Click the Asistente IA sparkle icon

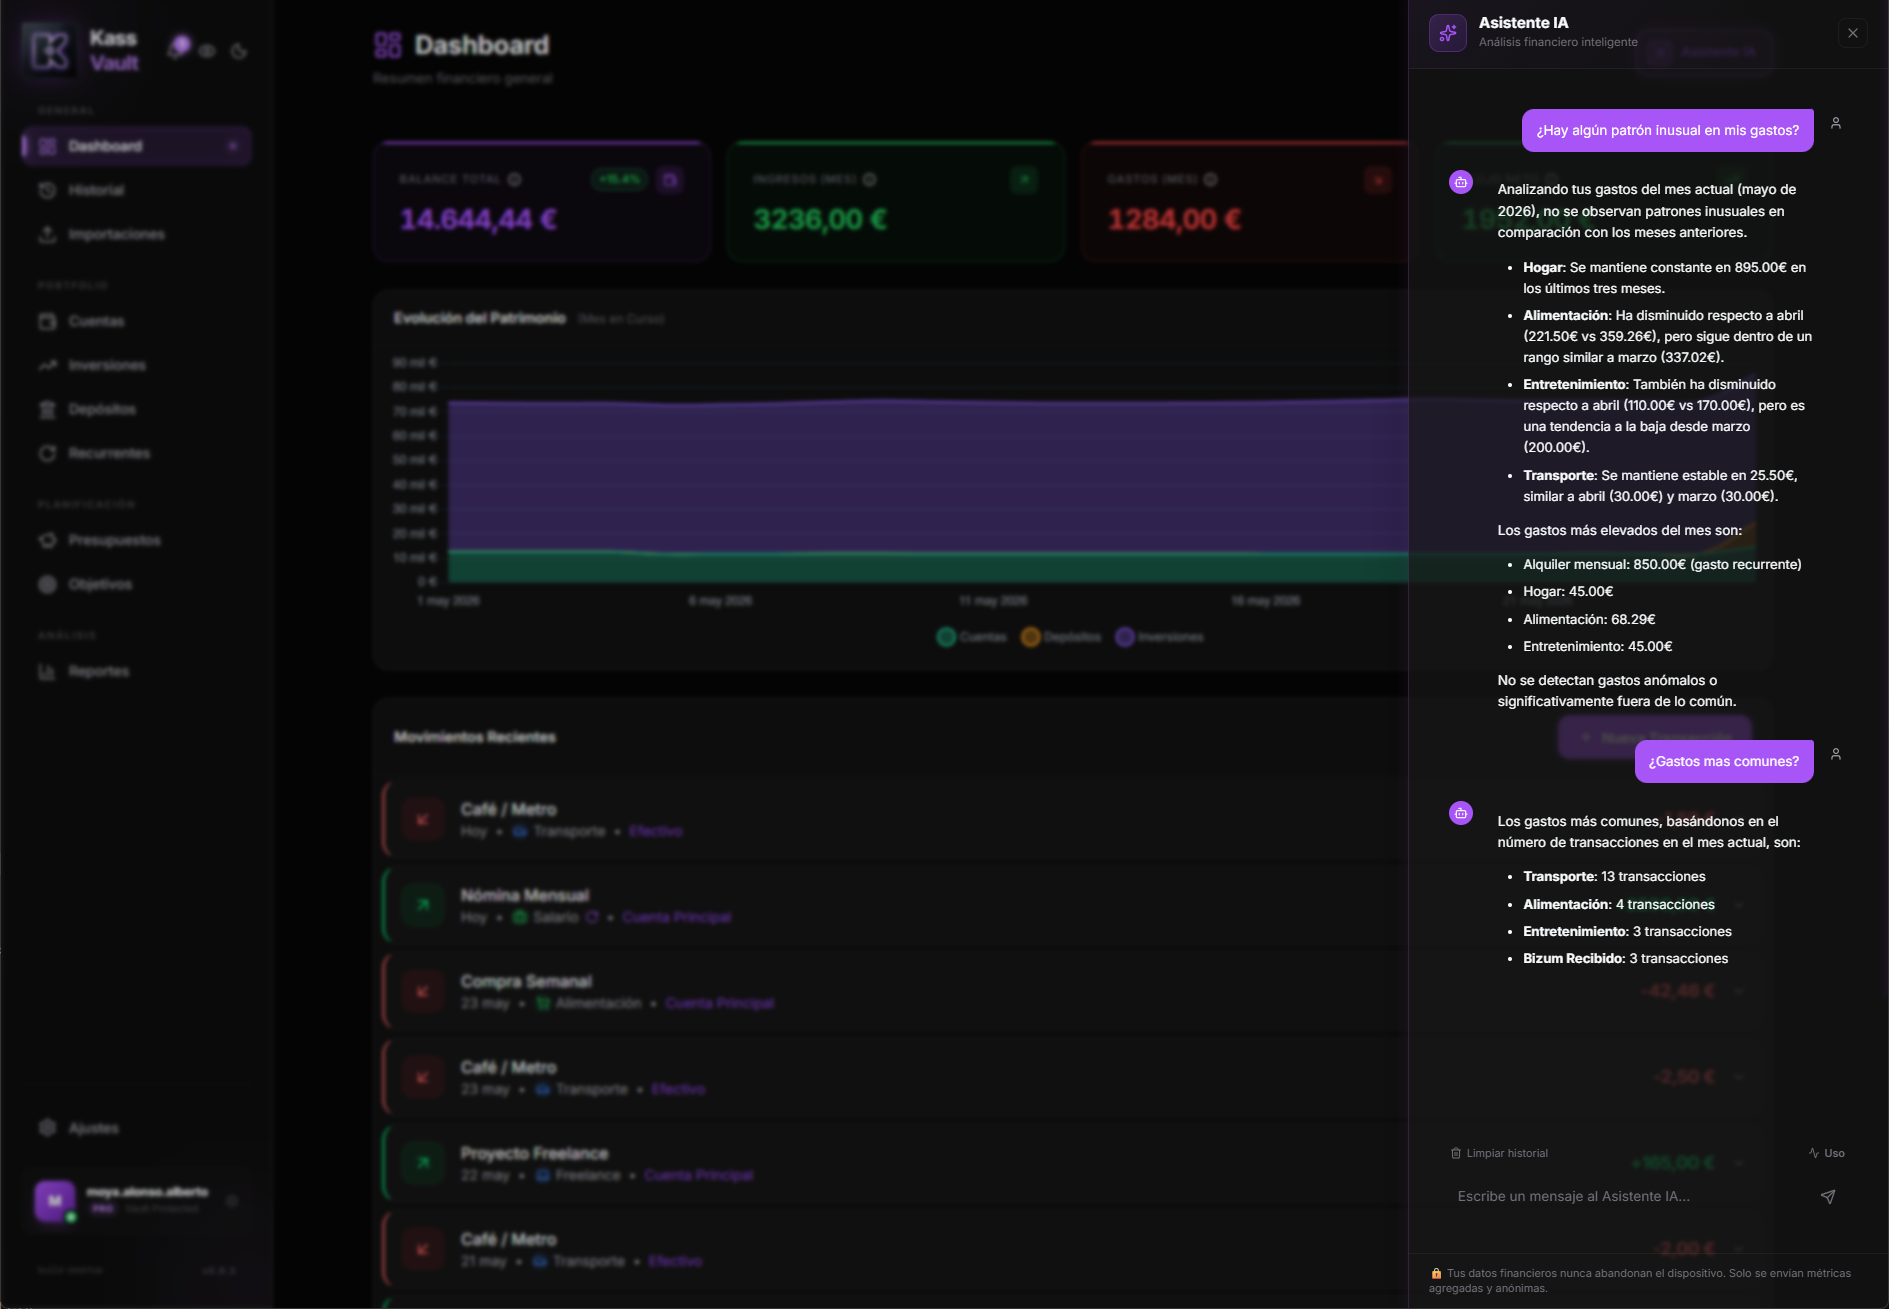tap(1447, 33)
